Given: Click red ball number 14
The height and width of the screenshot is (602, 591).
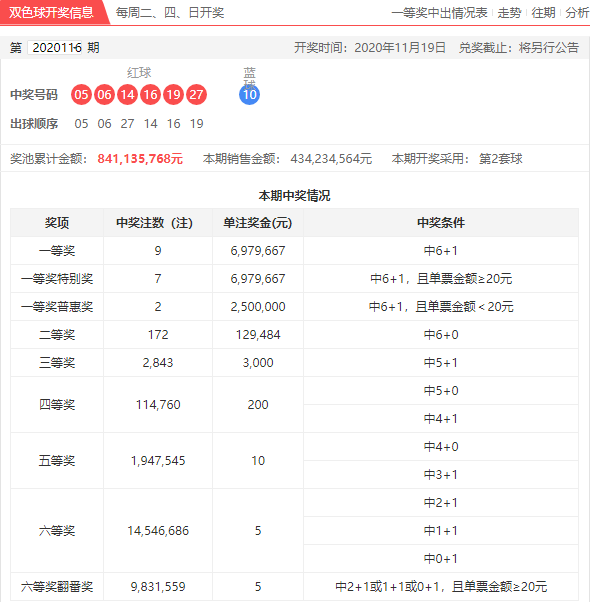Looking at the screenshot, I should pyautogui.click(x=127, y=94).
